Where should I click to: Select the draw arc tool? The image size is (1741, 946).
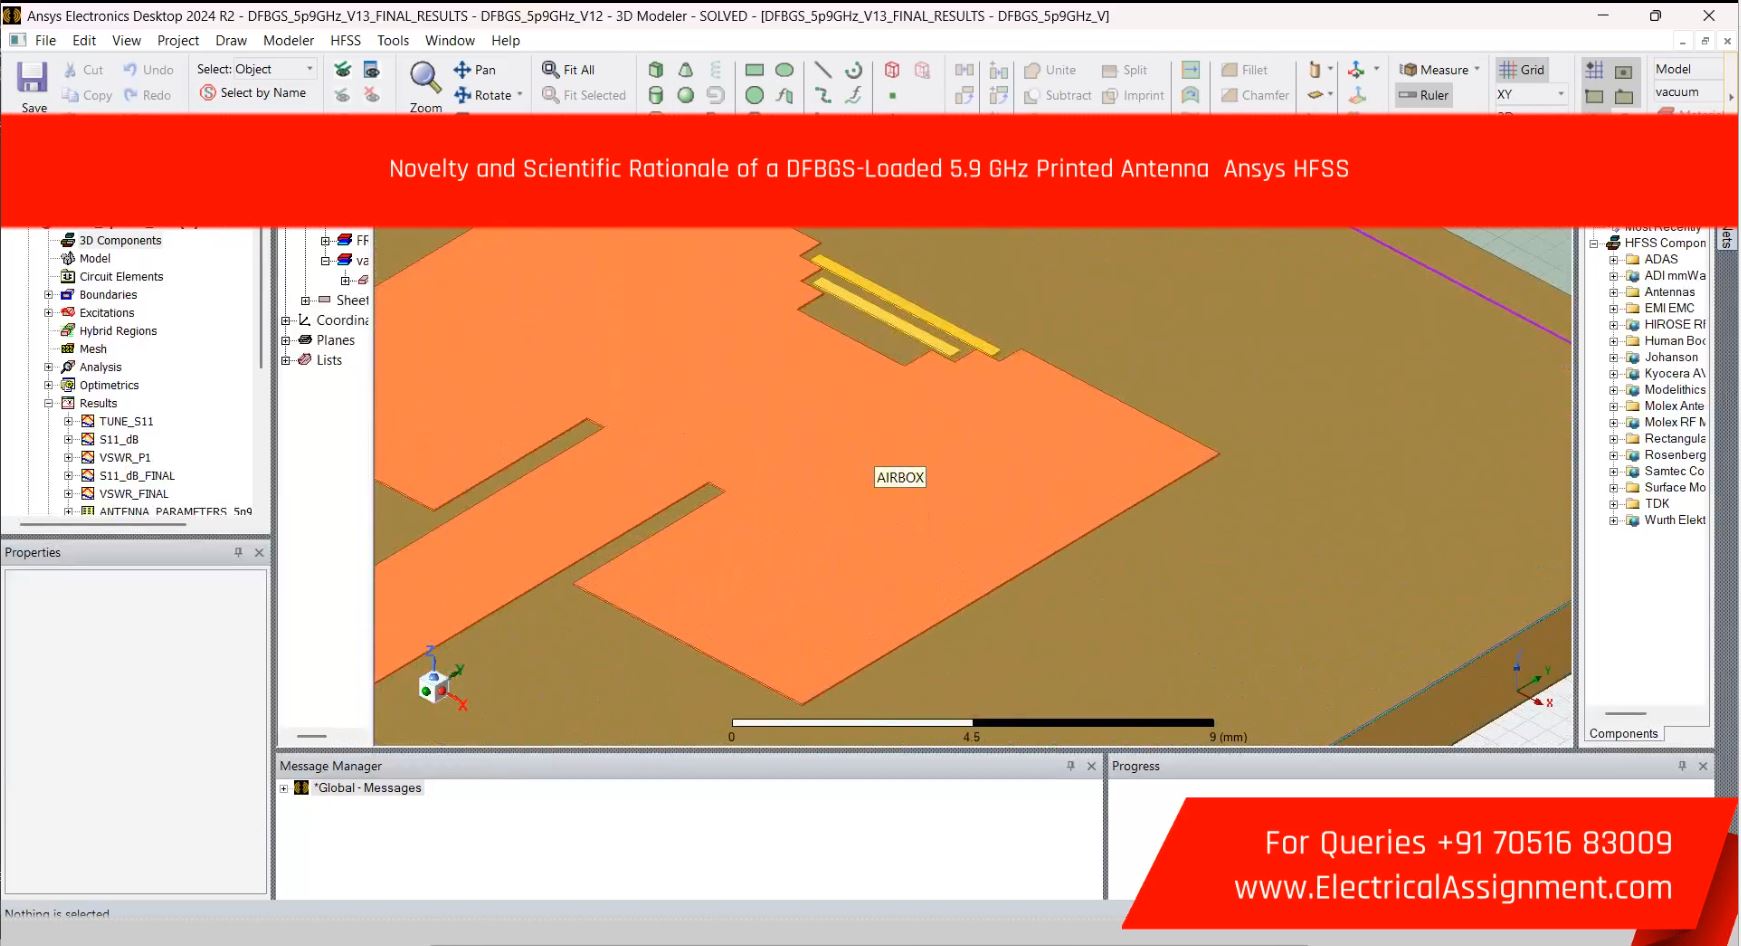tap(854, 69)
